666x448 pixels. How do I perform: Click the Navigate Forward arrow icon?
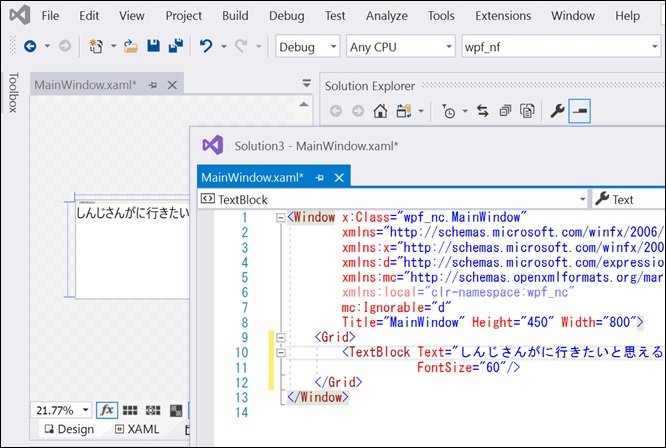(x=65, y=46)
